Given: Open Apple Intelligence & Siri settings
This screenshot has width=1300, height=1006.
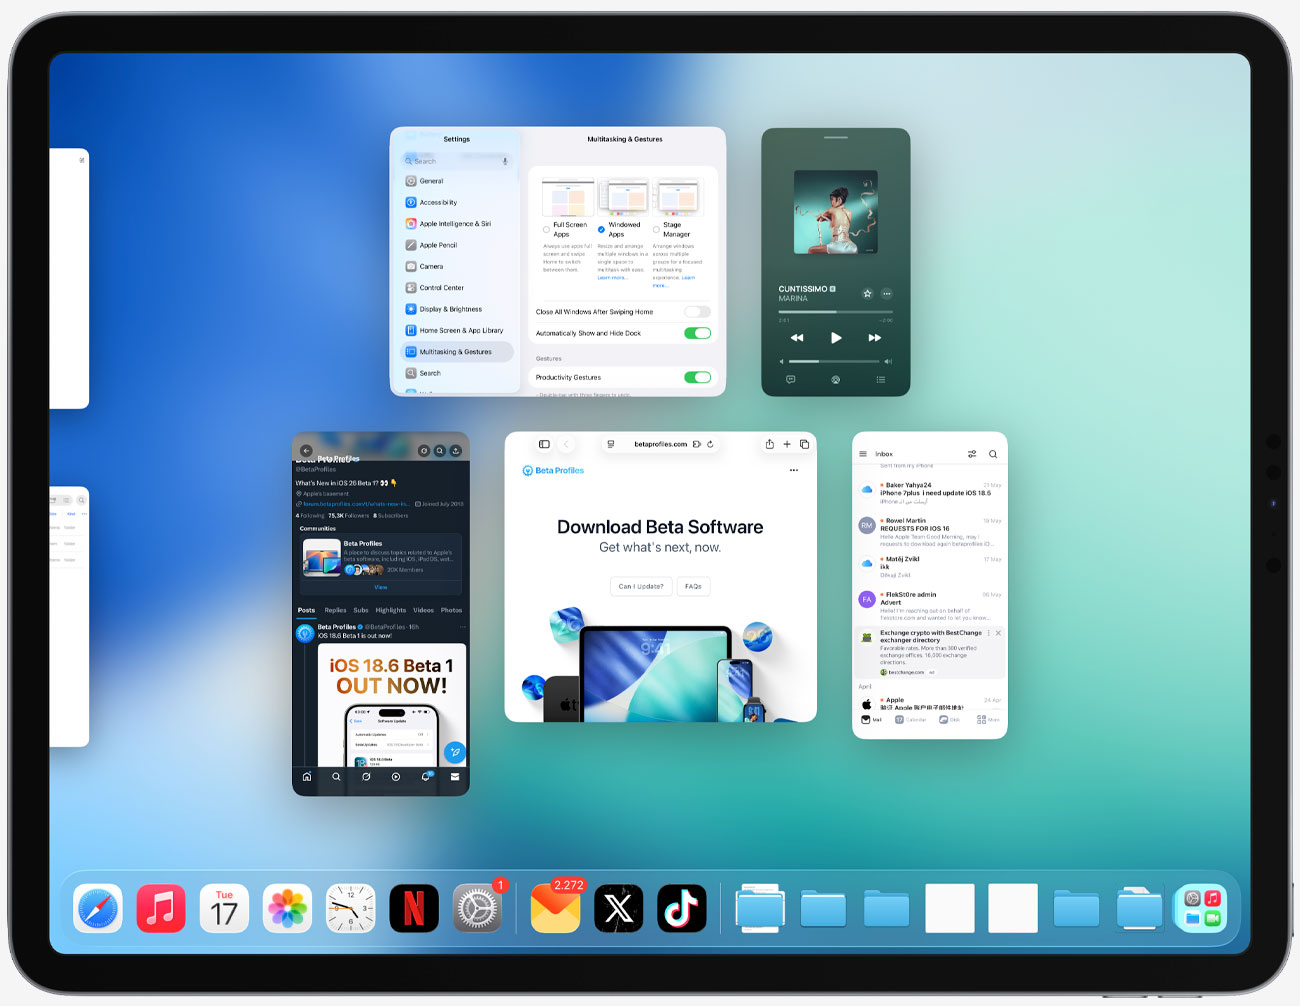Looking at the screenshot, I should coord(457,224).
